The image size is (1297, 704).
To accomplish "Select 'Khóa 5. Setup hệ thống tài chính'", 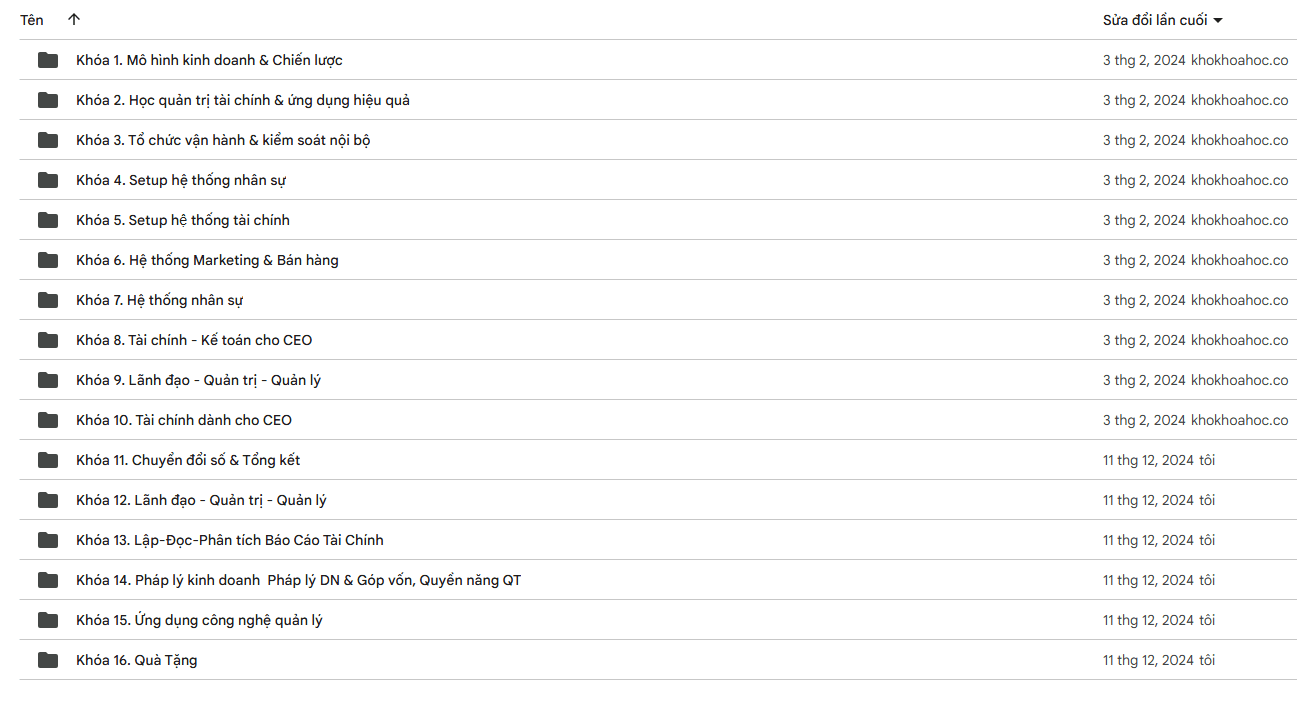I will pyautogui.click(x=183, y=220).
